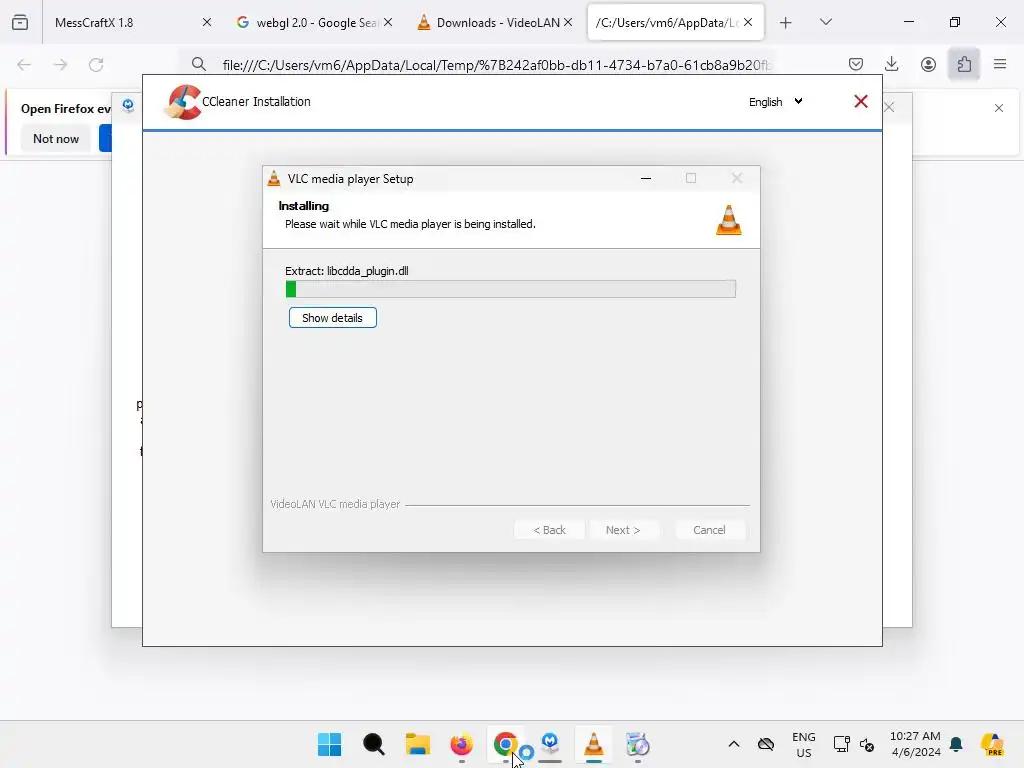
Task: Click the PRE preview tray icon
Action: (x=992, y=744)
